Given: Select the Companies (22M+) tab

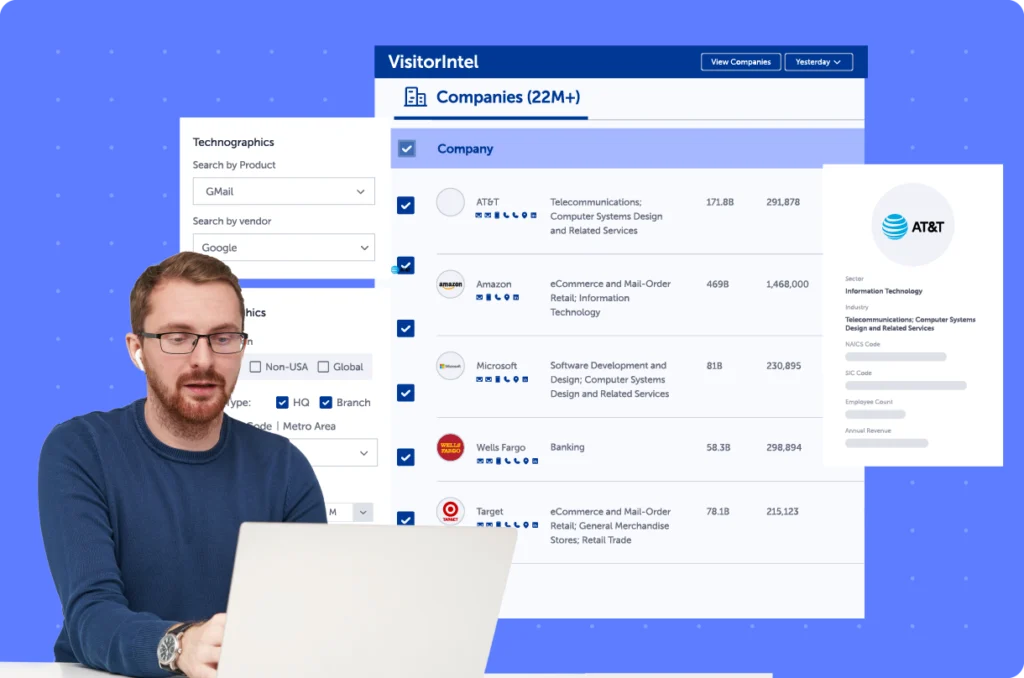Looking at the screenshot, I should 491,97.
